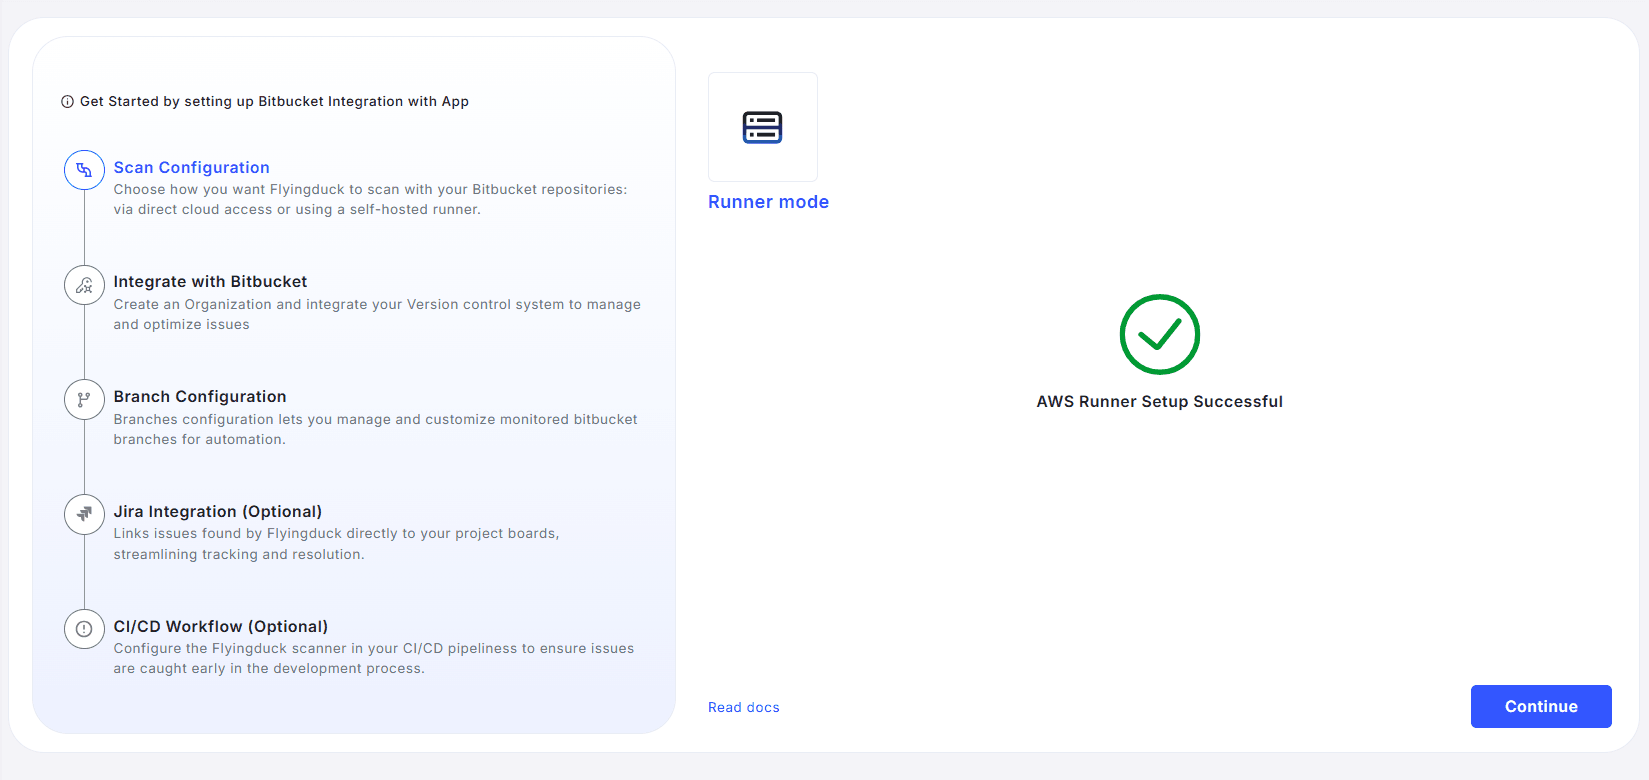
Task: Click the Get Started Bitbucket Integration header text
Action: (274, 102)
